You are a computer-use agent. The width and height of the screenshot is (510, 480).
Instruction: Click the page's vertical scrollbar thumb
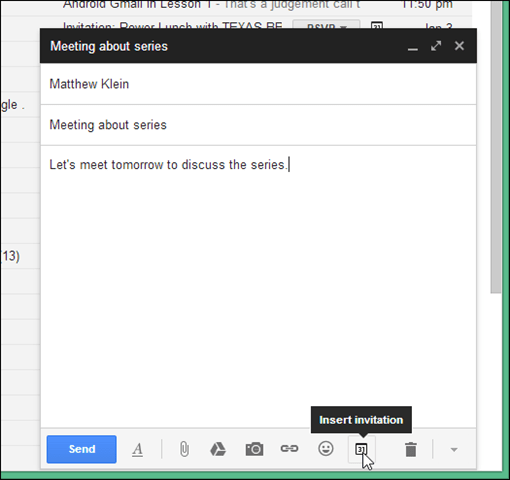496,147
